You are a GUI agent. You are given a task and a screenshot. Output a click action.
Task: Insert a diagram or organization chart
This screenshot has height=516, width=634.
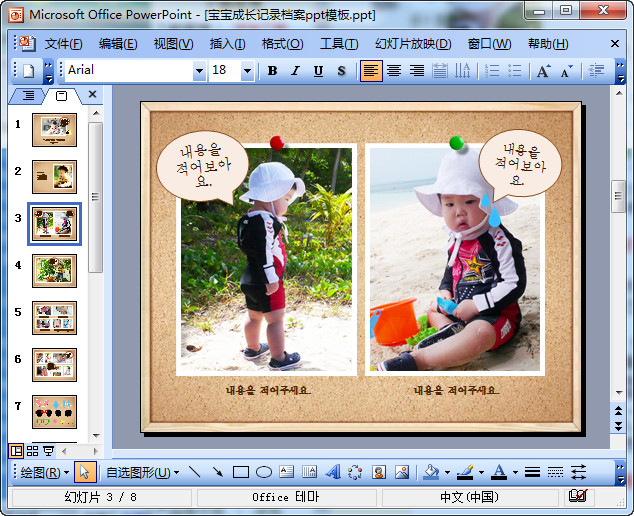pyautogui.click(x=355, y=472)
